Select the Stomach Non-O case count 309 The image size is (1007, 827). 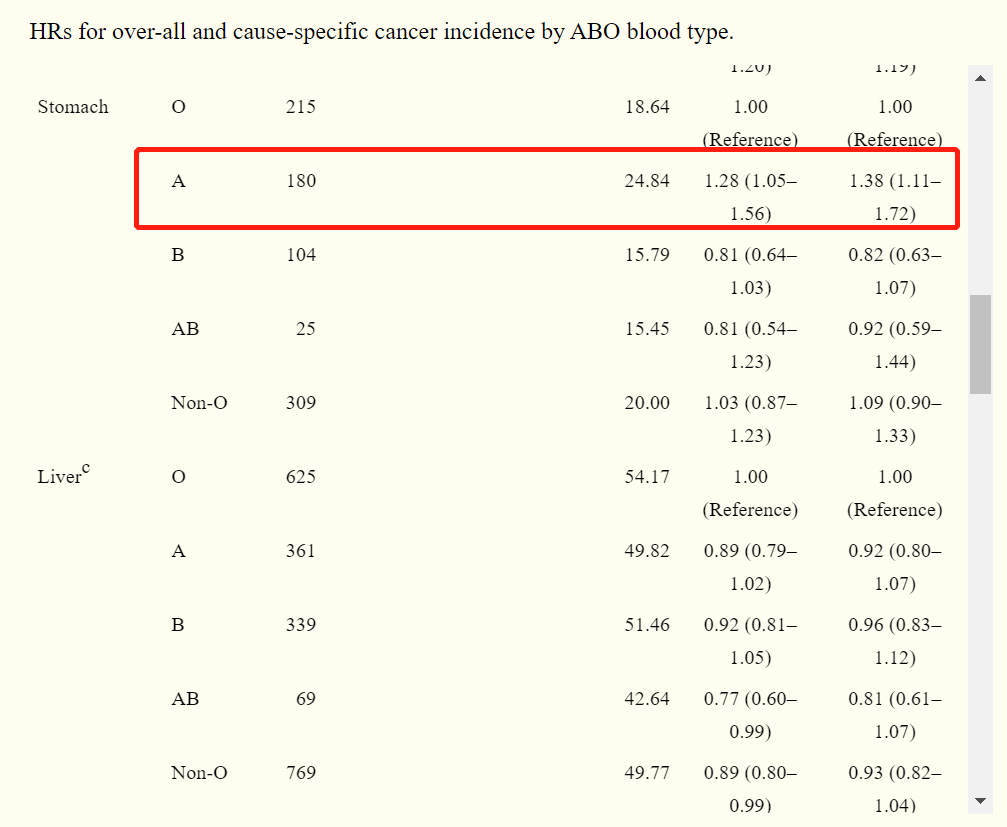pos(300,403)
